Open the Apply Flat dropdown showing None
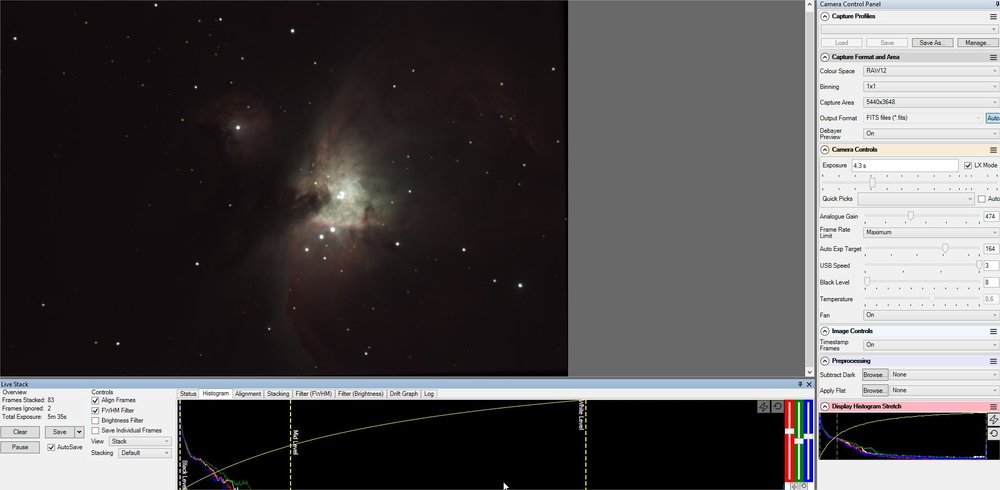 [945, 390]
